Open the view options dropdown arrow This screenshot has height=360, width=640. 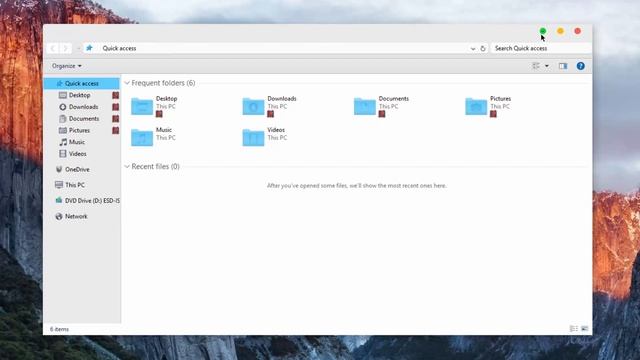547,66
